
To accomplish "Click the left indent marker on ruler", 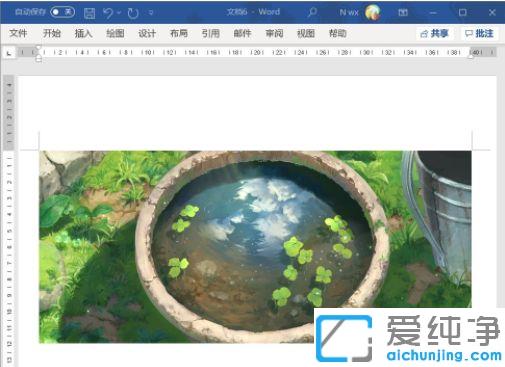I will pos(39,60).
